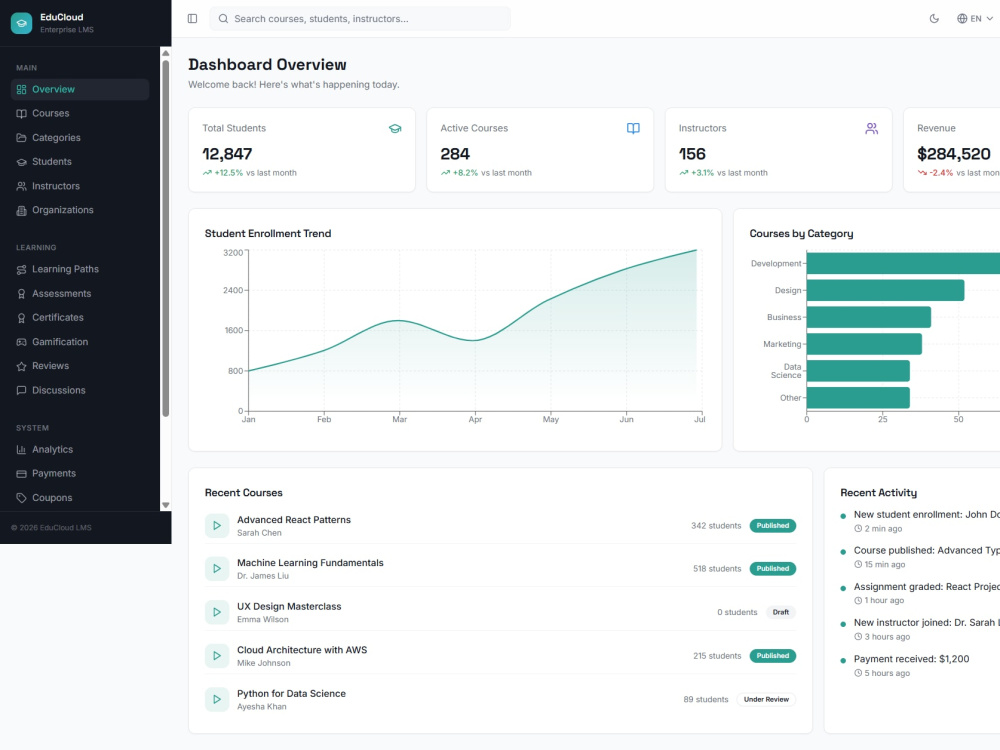Viewport: 1000px width, 750px height.
Task: Click clock icon beside 5 hours ago
Action: (858, 673)
